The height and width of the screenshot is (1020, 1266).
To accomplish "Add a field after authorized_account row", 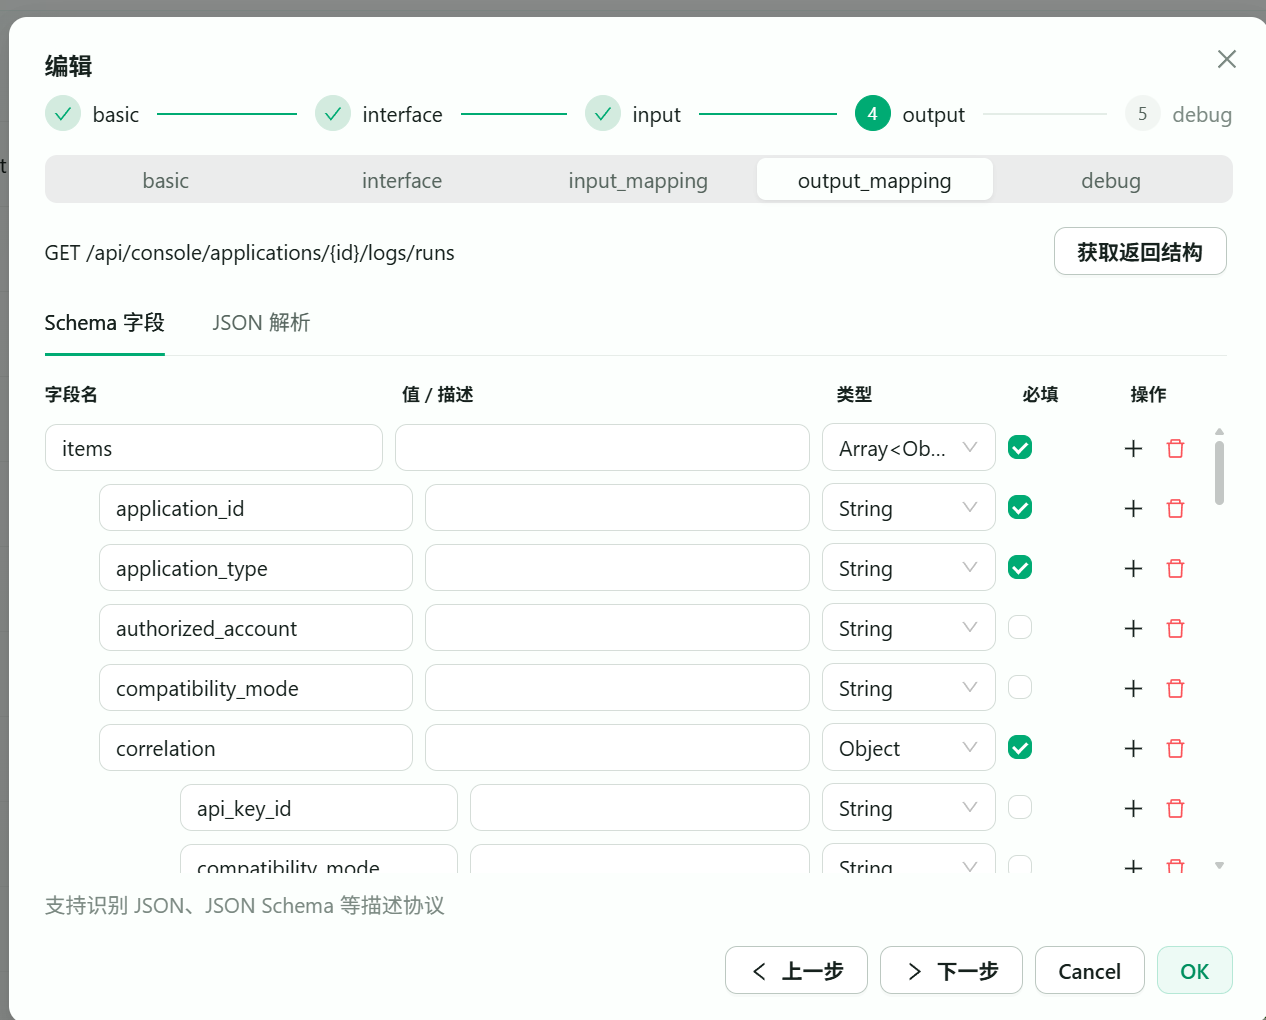I will point(1133,628).
